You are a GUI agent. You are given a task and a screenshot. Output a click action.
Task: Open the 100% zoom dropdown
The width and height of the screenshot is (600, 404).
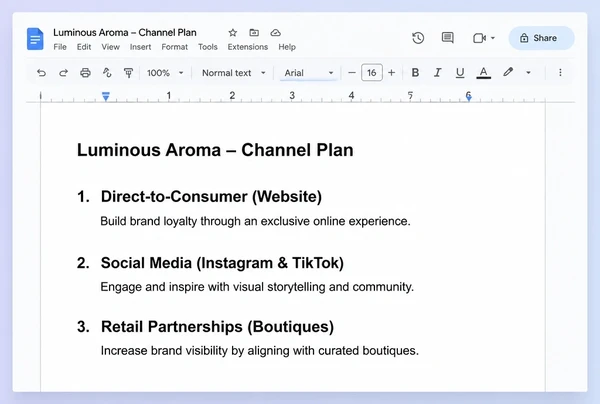[x=165, y=73]
